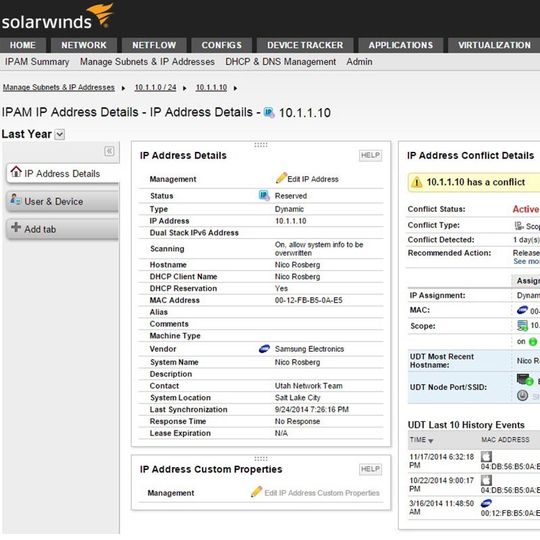Click the Samsung icon for 3/16/2014 history event
Viewport: 540px width, 540px height.
[x=486, y=503]
